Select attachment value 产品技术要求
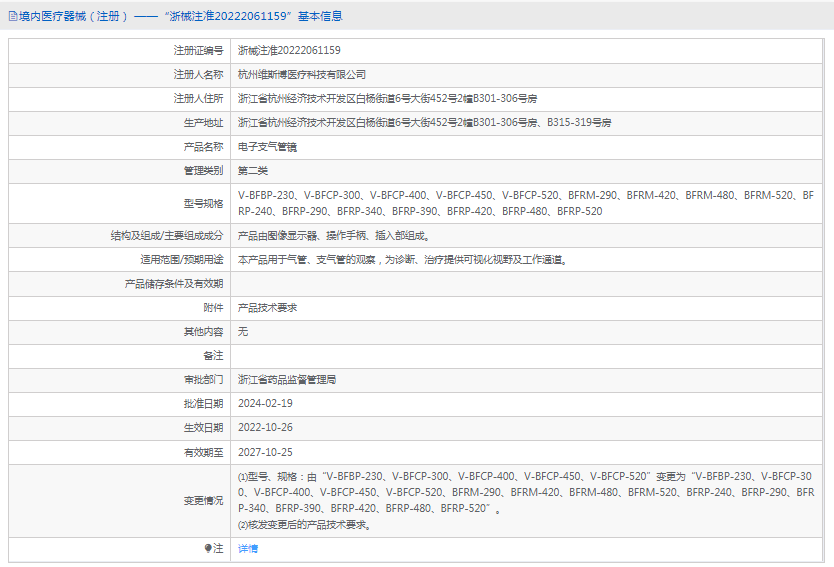Screen dimensions: 834x567 coord(267,307)
